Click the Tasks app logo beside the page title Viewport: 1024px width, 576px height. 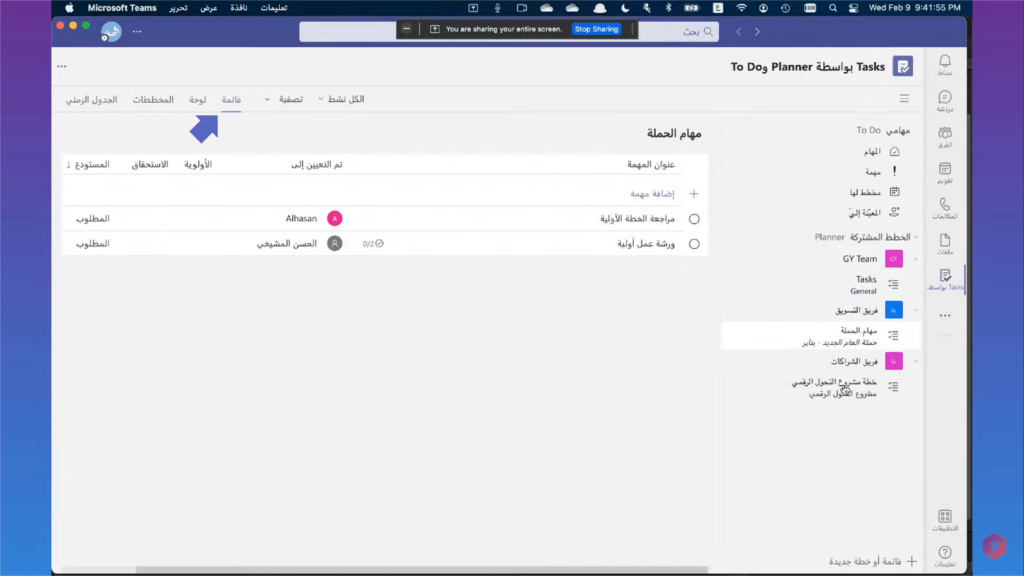(x=903, y=67)
